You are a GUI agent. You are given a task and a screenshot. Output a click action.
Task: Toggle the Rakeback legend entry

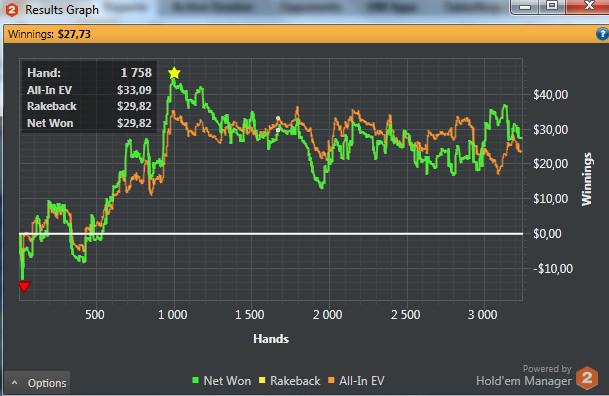[x=290, y=381]
